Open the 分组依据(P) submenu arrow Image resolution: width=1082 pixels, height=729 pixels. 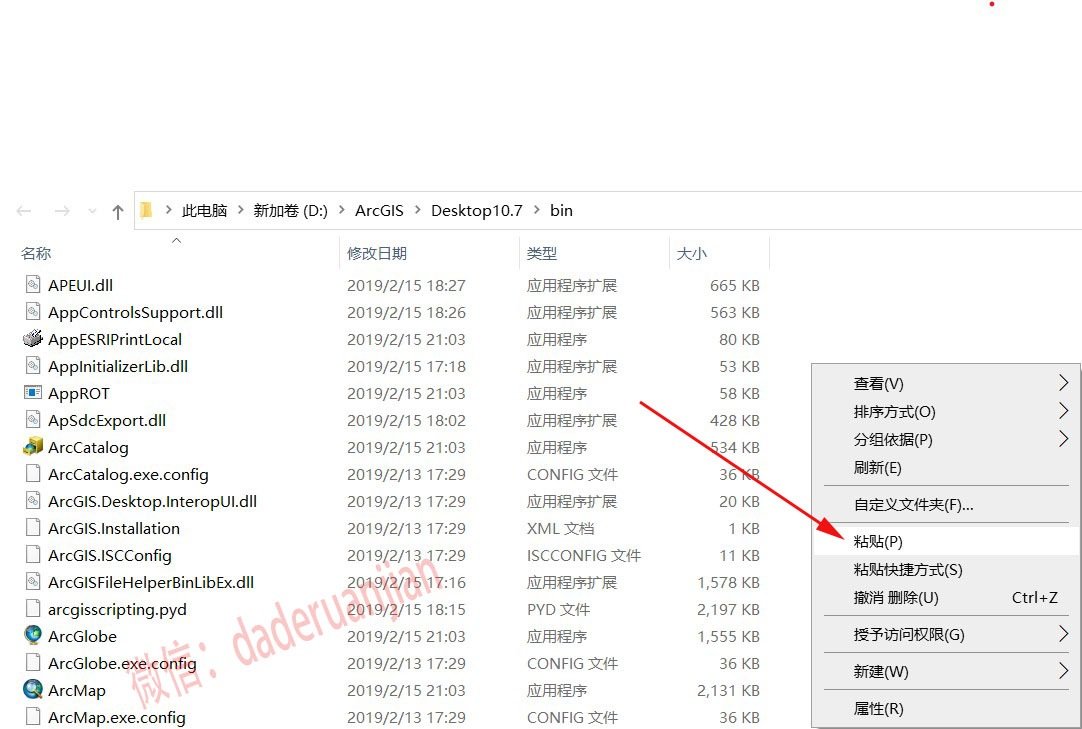(1063, 439)
